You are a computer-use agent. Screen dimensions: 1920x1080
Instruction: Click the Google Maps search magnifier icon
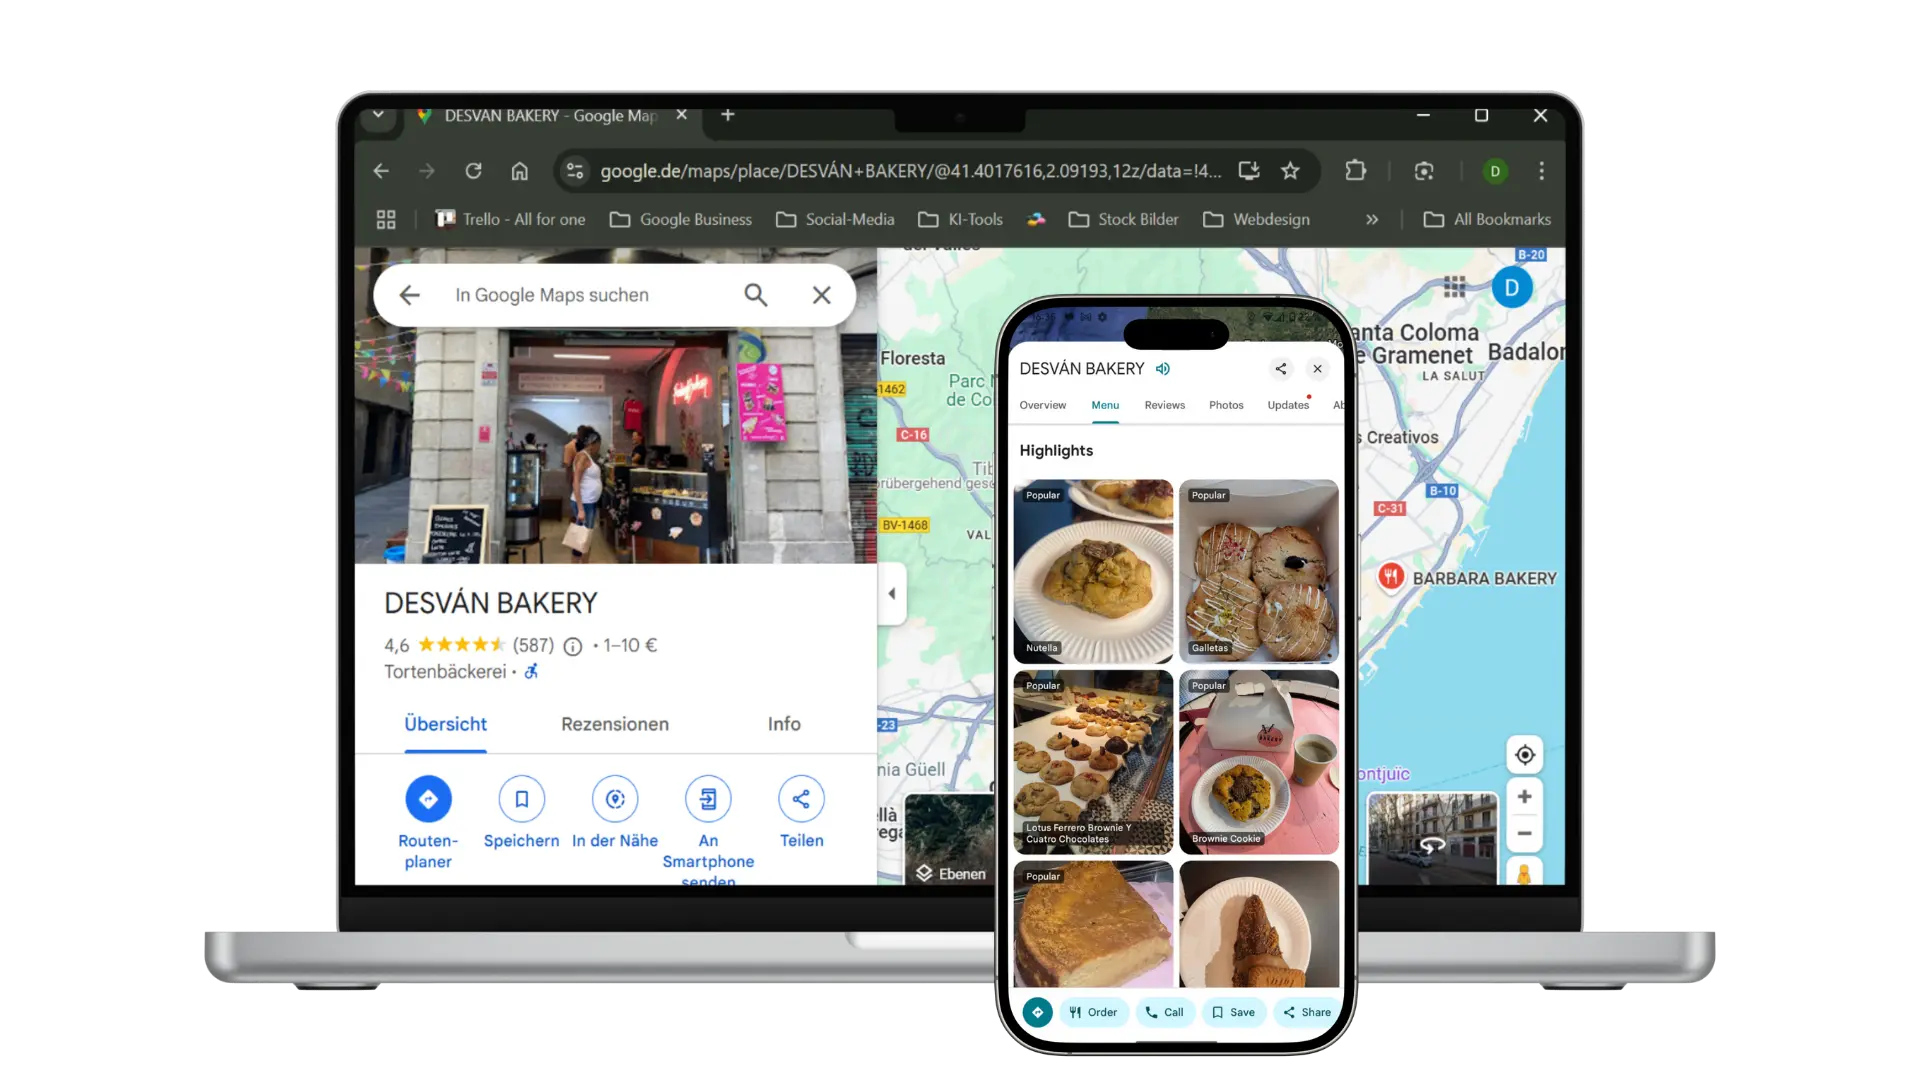pos(756,295)
